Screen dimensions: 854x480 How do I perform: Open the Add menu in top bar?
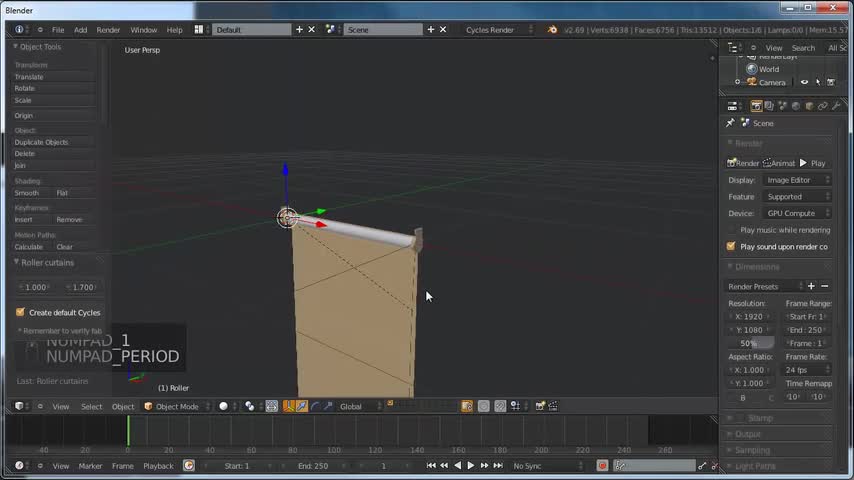[x=80, y=30]
